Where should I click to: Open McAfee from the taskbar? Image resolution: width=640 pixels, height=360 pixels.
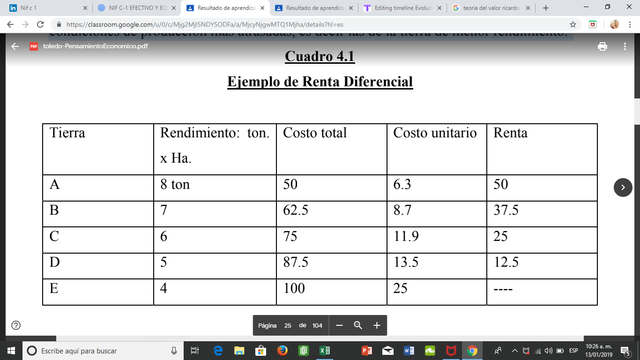451,351
